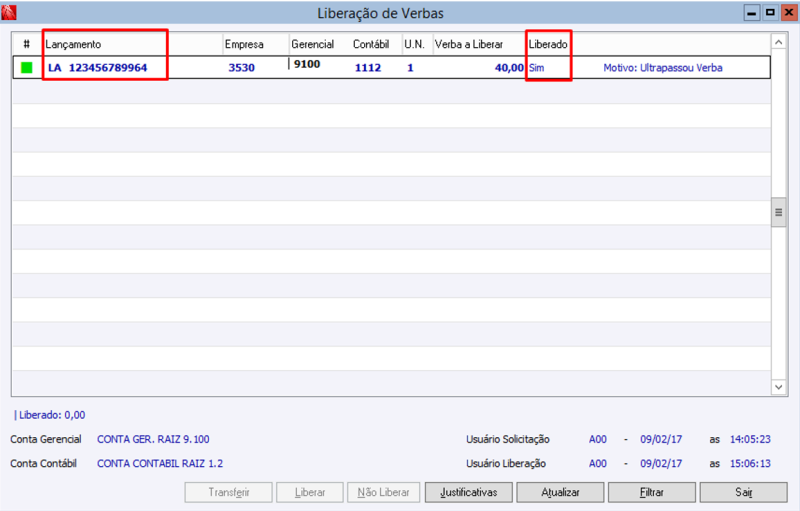Click user A00 on Usuário Liberação row
The image size is (800, 511).
point(597,464)
